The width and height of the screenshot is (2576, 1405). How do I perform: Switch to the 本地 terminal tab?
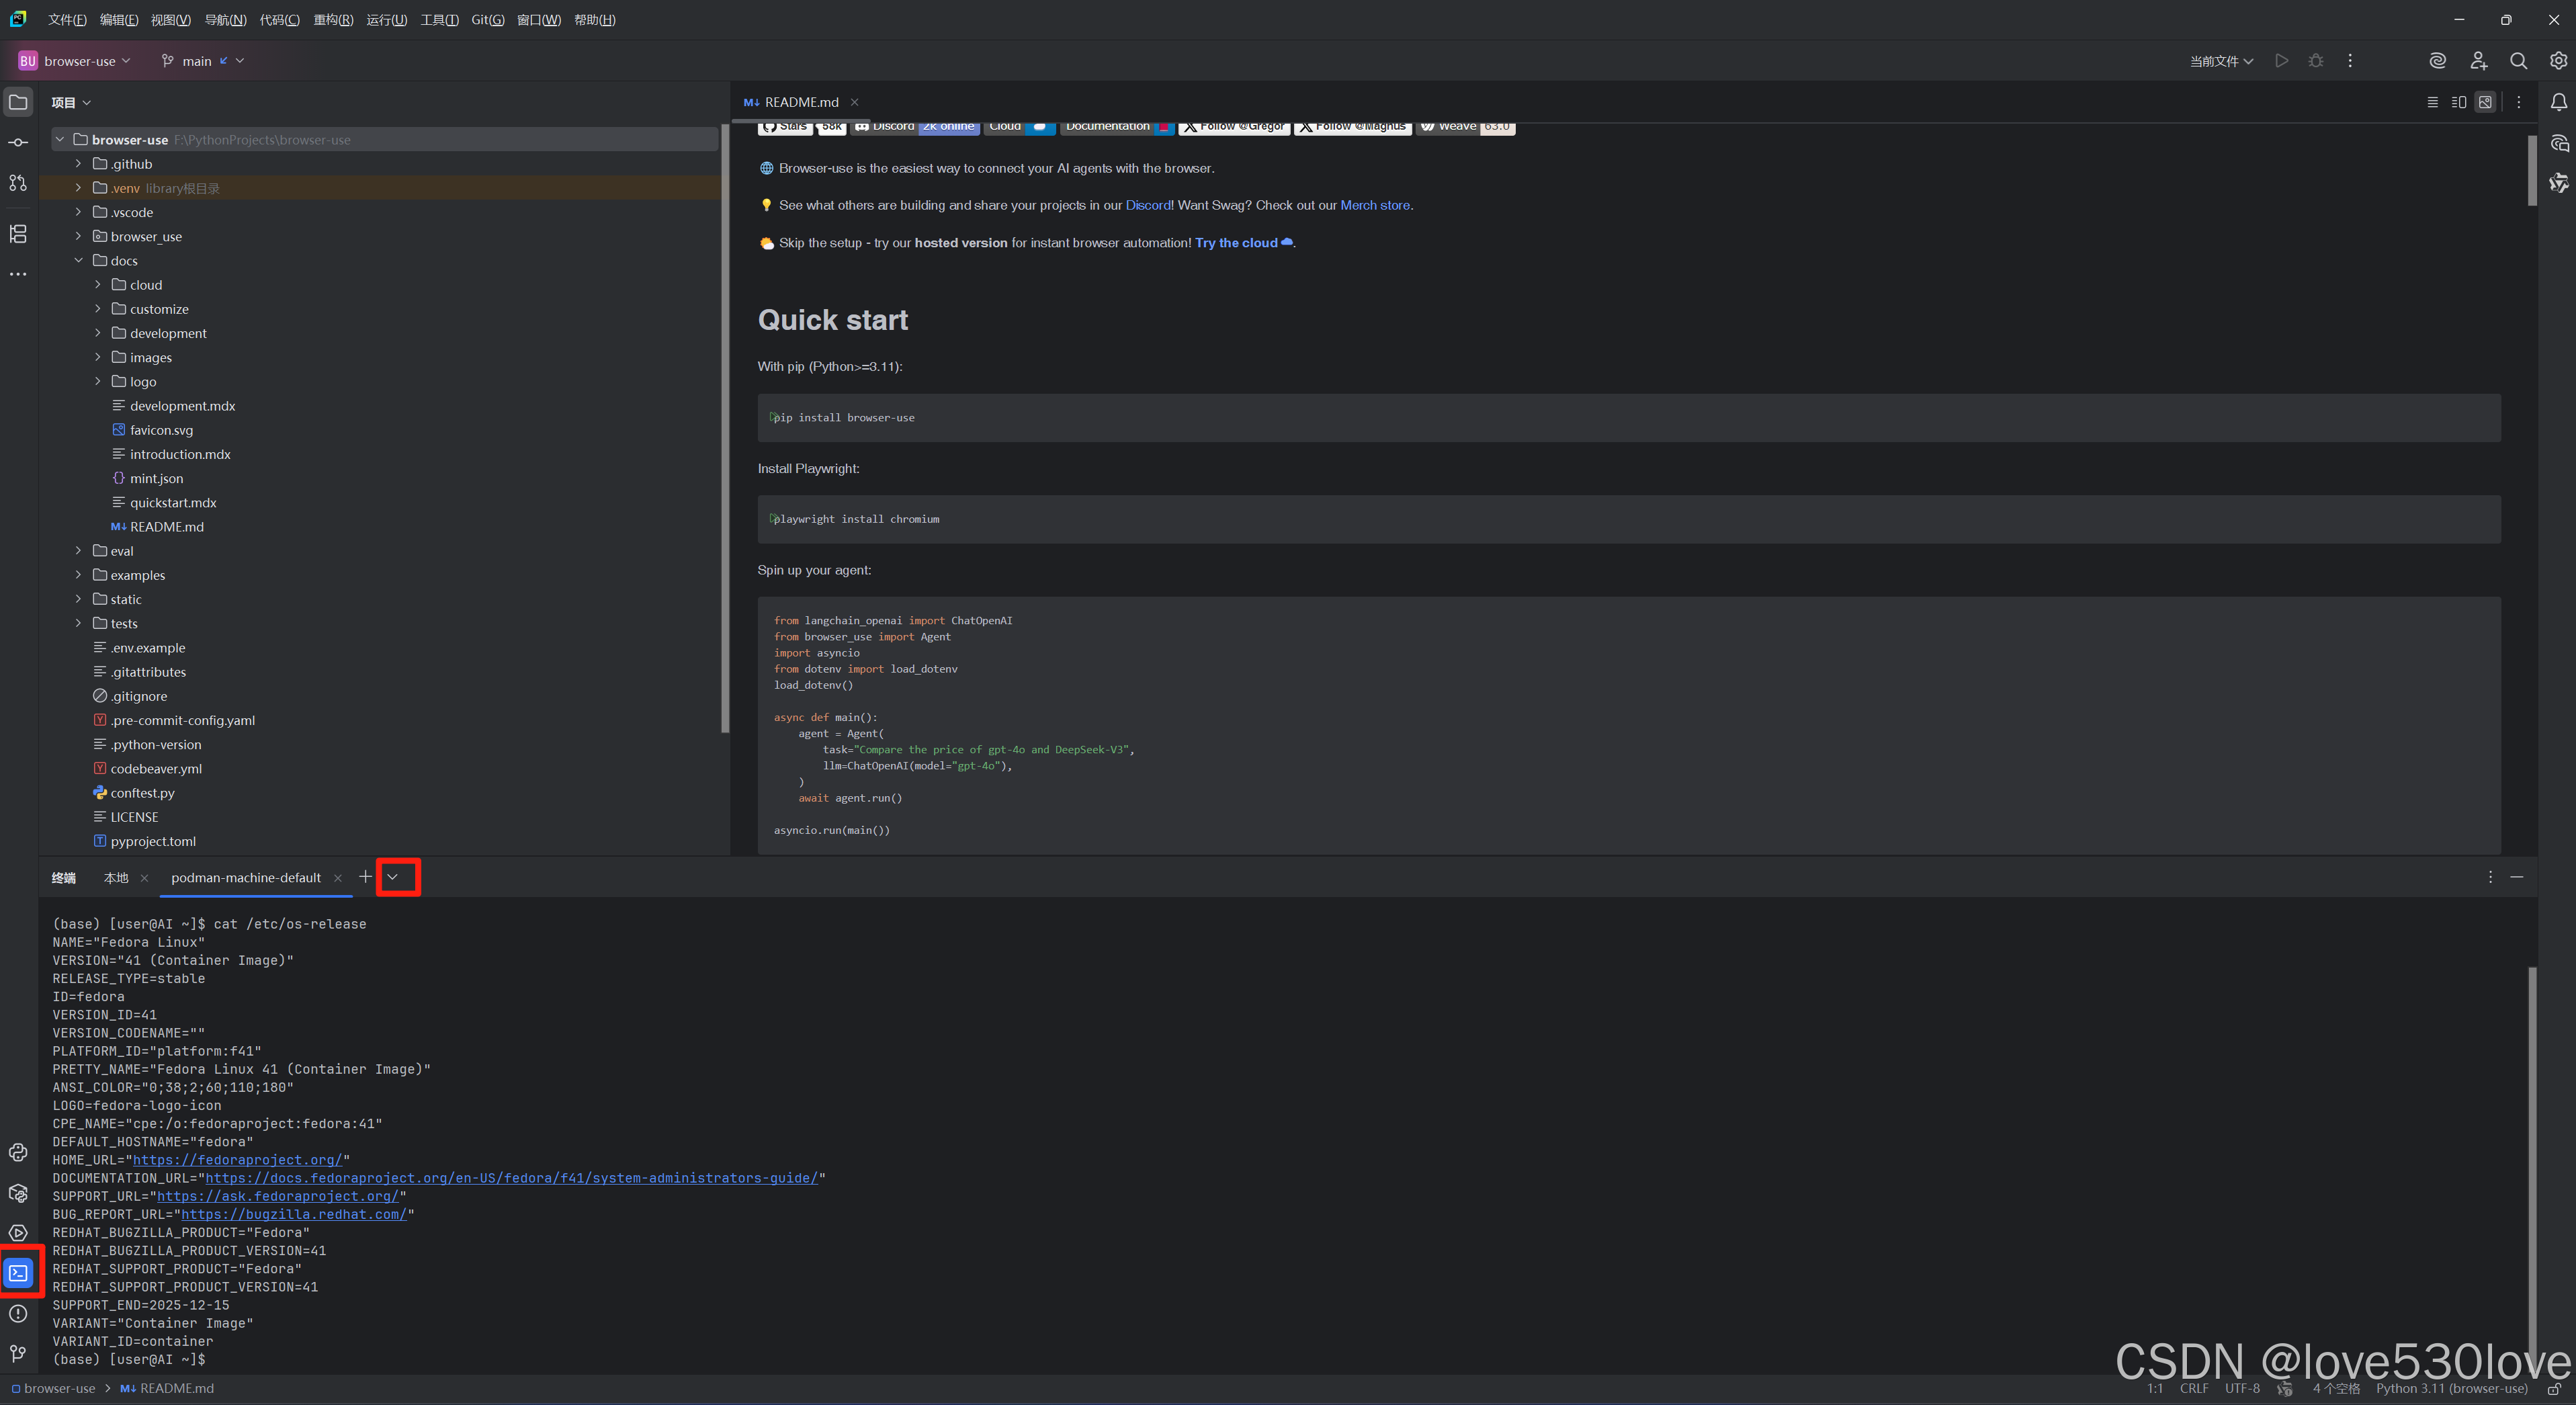116,878
